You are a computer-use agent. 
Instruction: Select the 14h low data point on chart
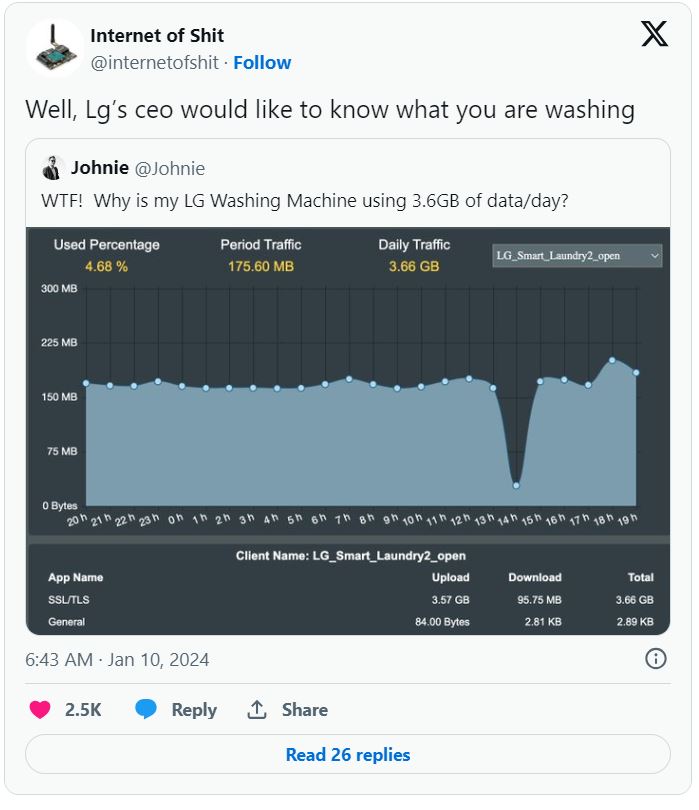tap(516, 485)
